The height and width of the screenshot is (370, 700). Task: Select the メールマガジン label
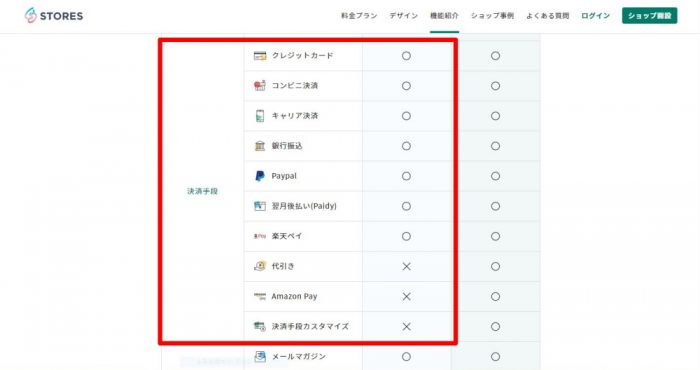(299, 356)
